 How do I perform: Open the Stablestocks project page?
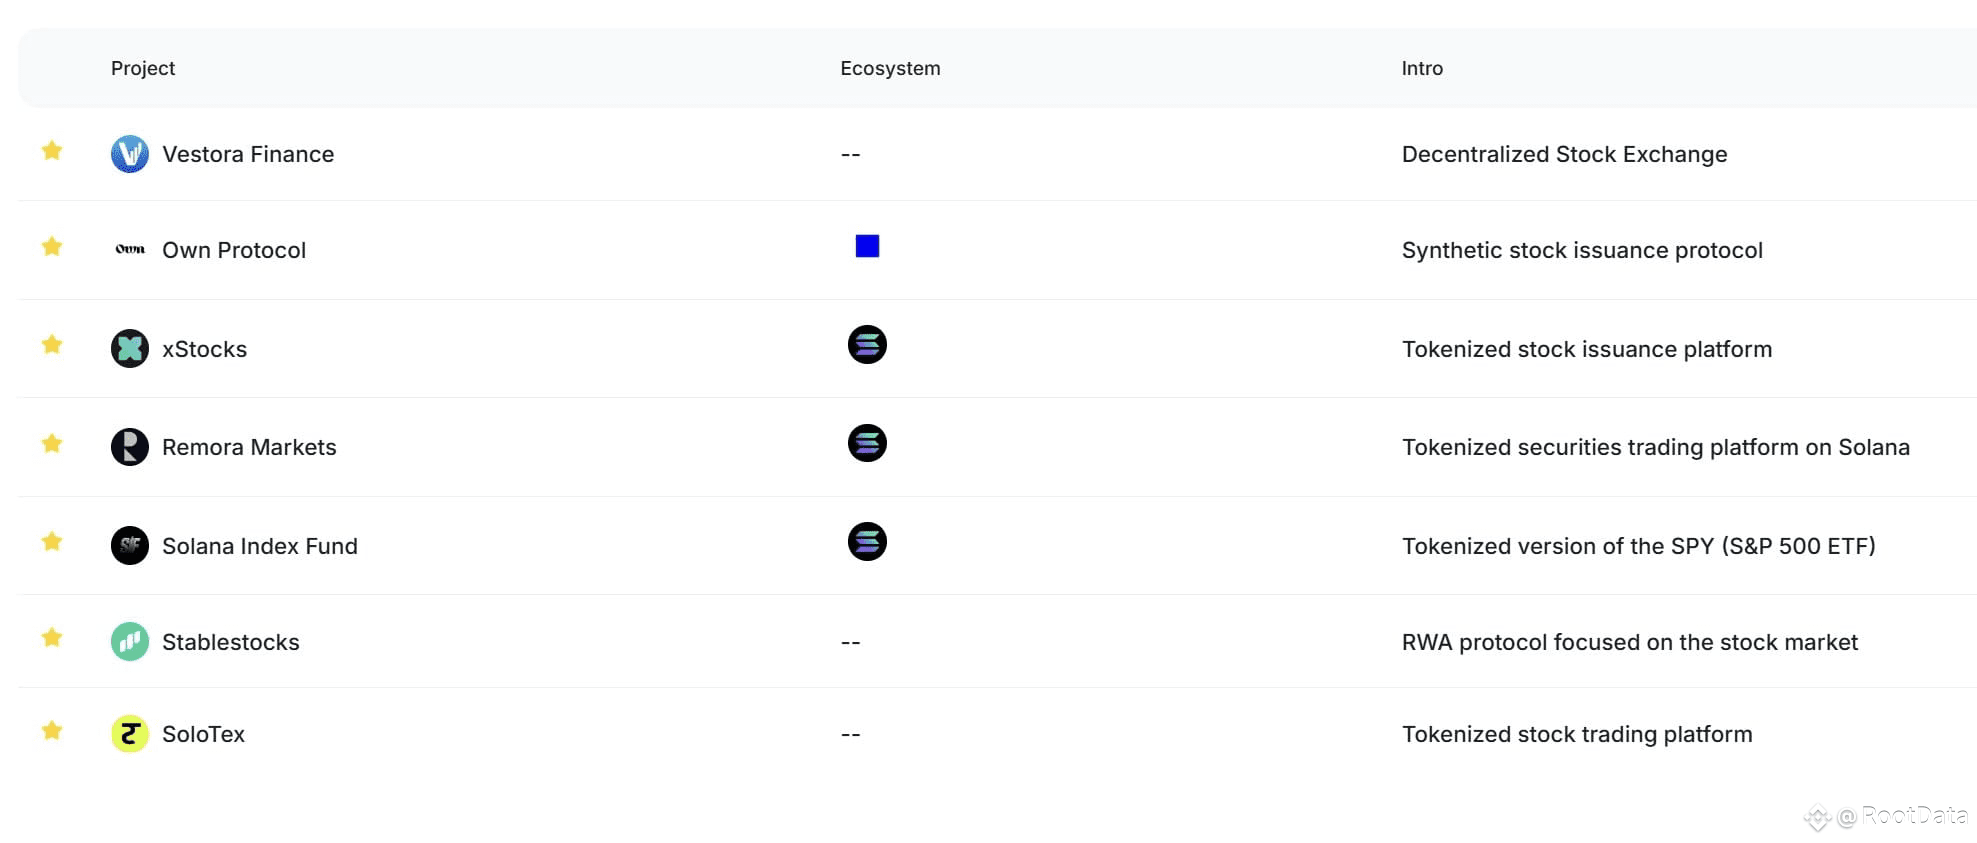pos(231,641)
